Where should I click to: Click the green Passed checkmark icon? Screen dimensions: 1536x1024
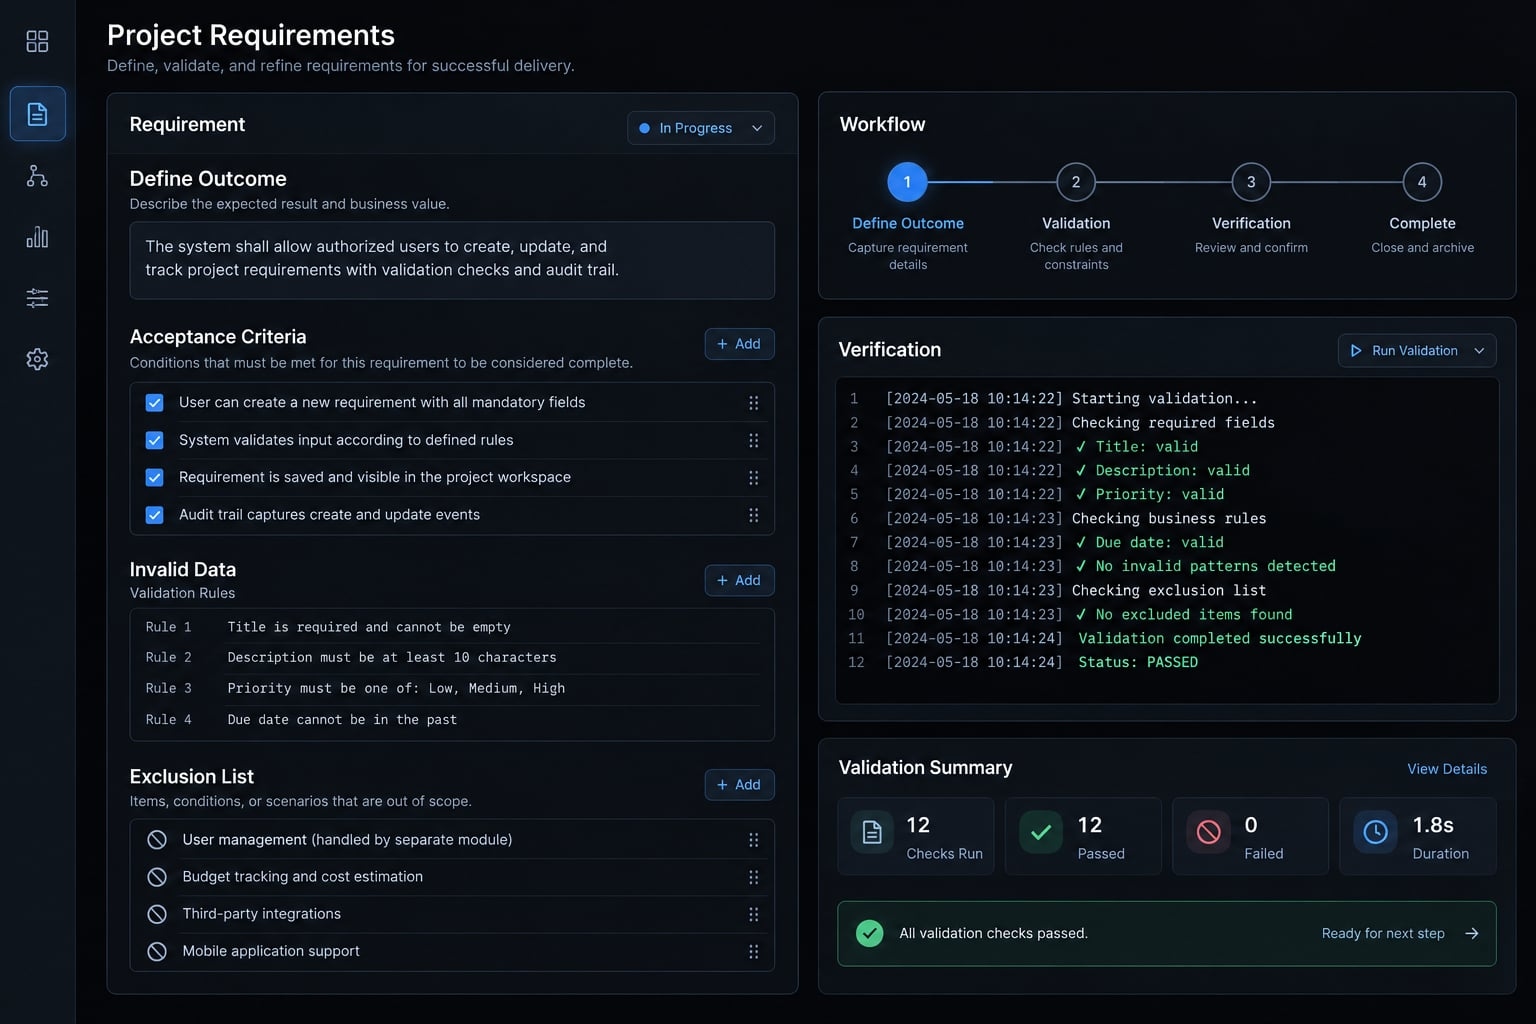click(x=1040, y=832)
